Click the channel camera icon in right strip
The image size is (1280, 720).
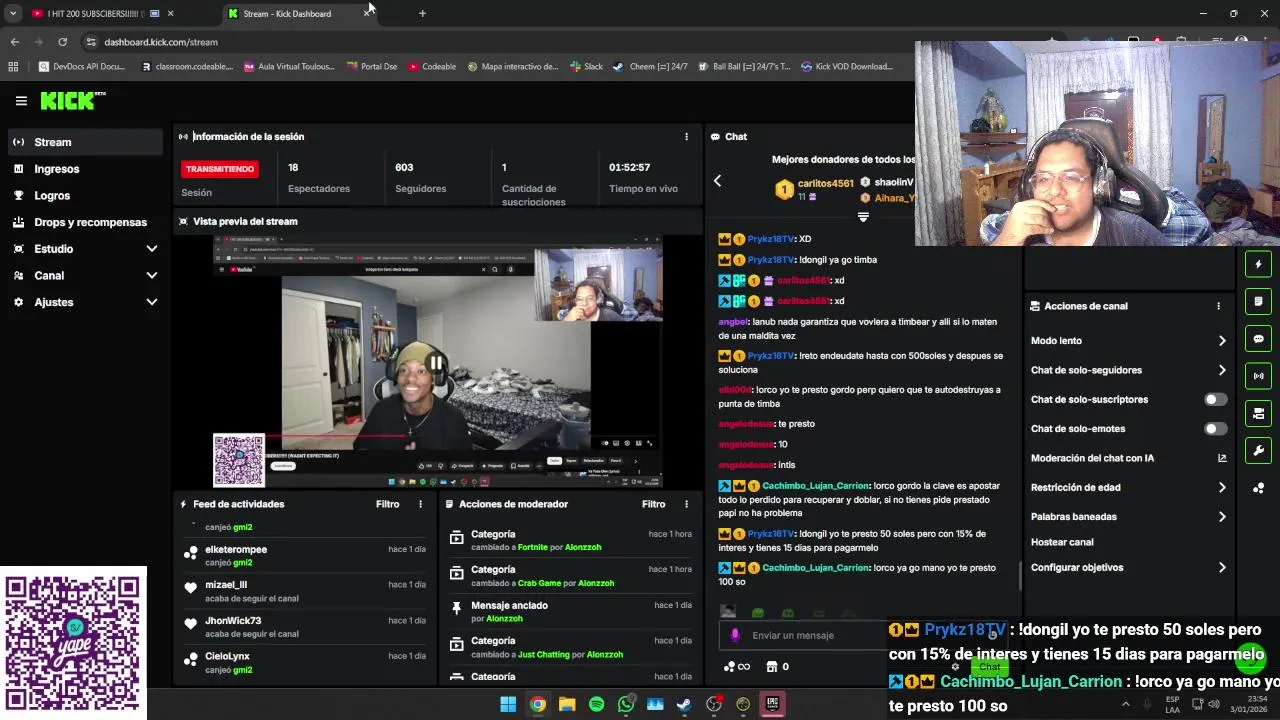click(1258, 413)
